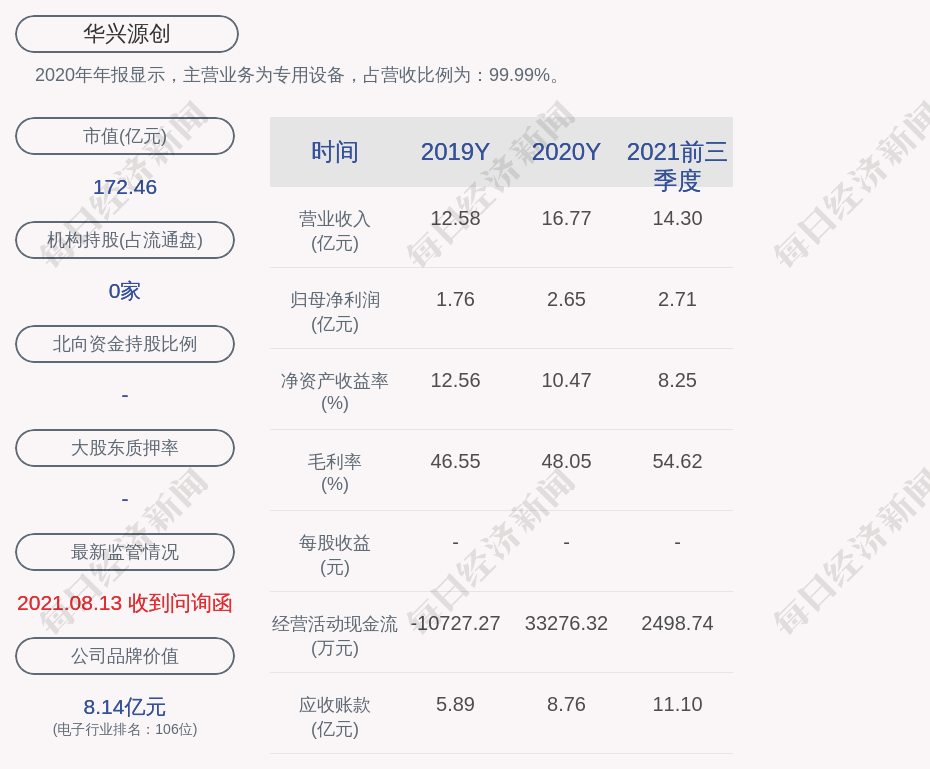930x769 pixels.
Task: Click the 最新监管情况 label pill
Action: coord(125,552)
